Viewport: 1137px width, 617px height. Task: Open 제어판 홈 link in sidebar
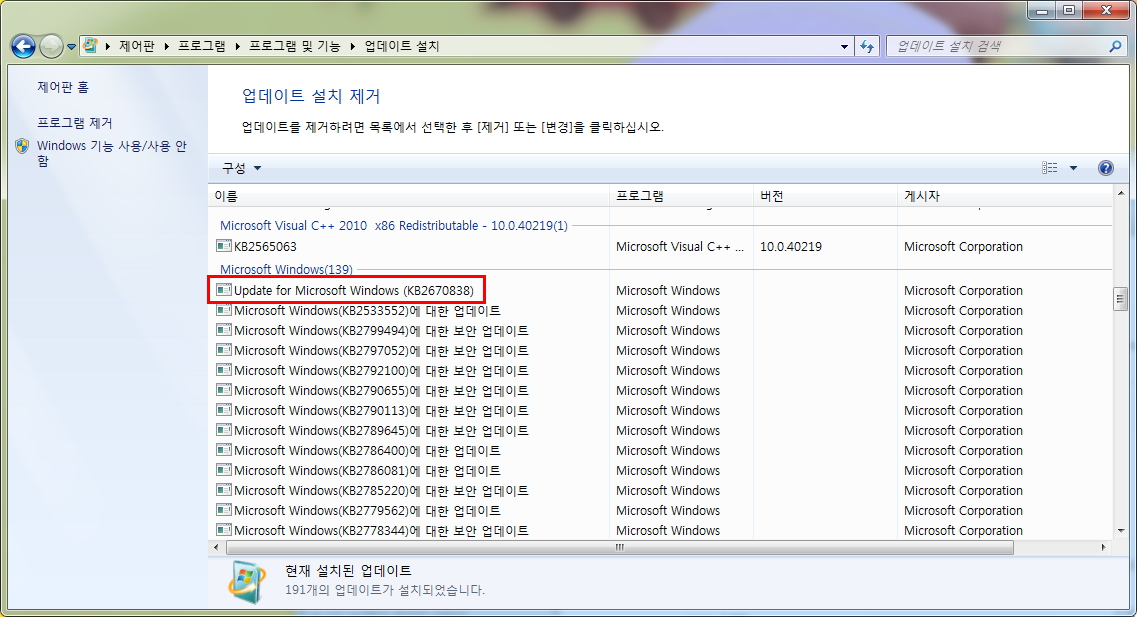[63, 87]
